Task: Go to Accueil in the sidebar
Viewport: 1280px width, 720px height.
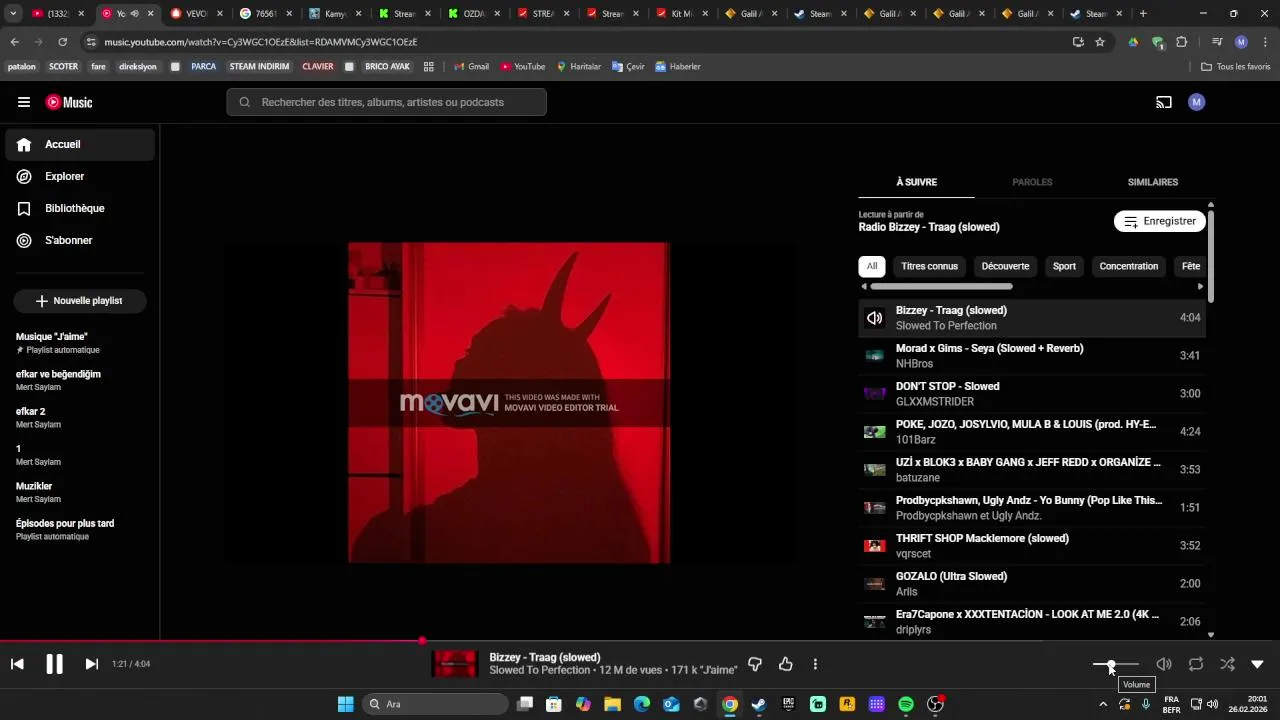Action: point(80,144)
